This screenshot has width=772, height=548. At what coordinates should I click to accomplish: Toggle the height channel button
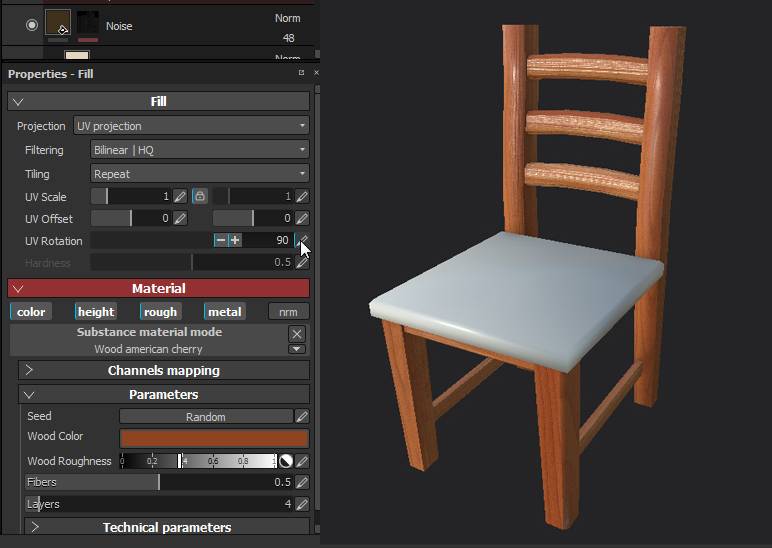tap(96, 312)
